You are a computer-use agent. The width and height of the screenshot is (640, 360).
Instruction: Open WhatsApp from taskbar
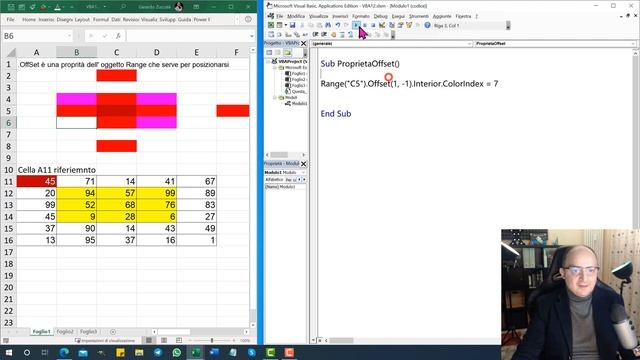[177, 352]
